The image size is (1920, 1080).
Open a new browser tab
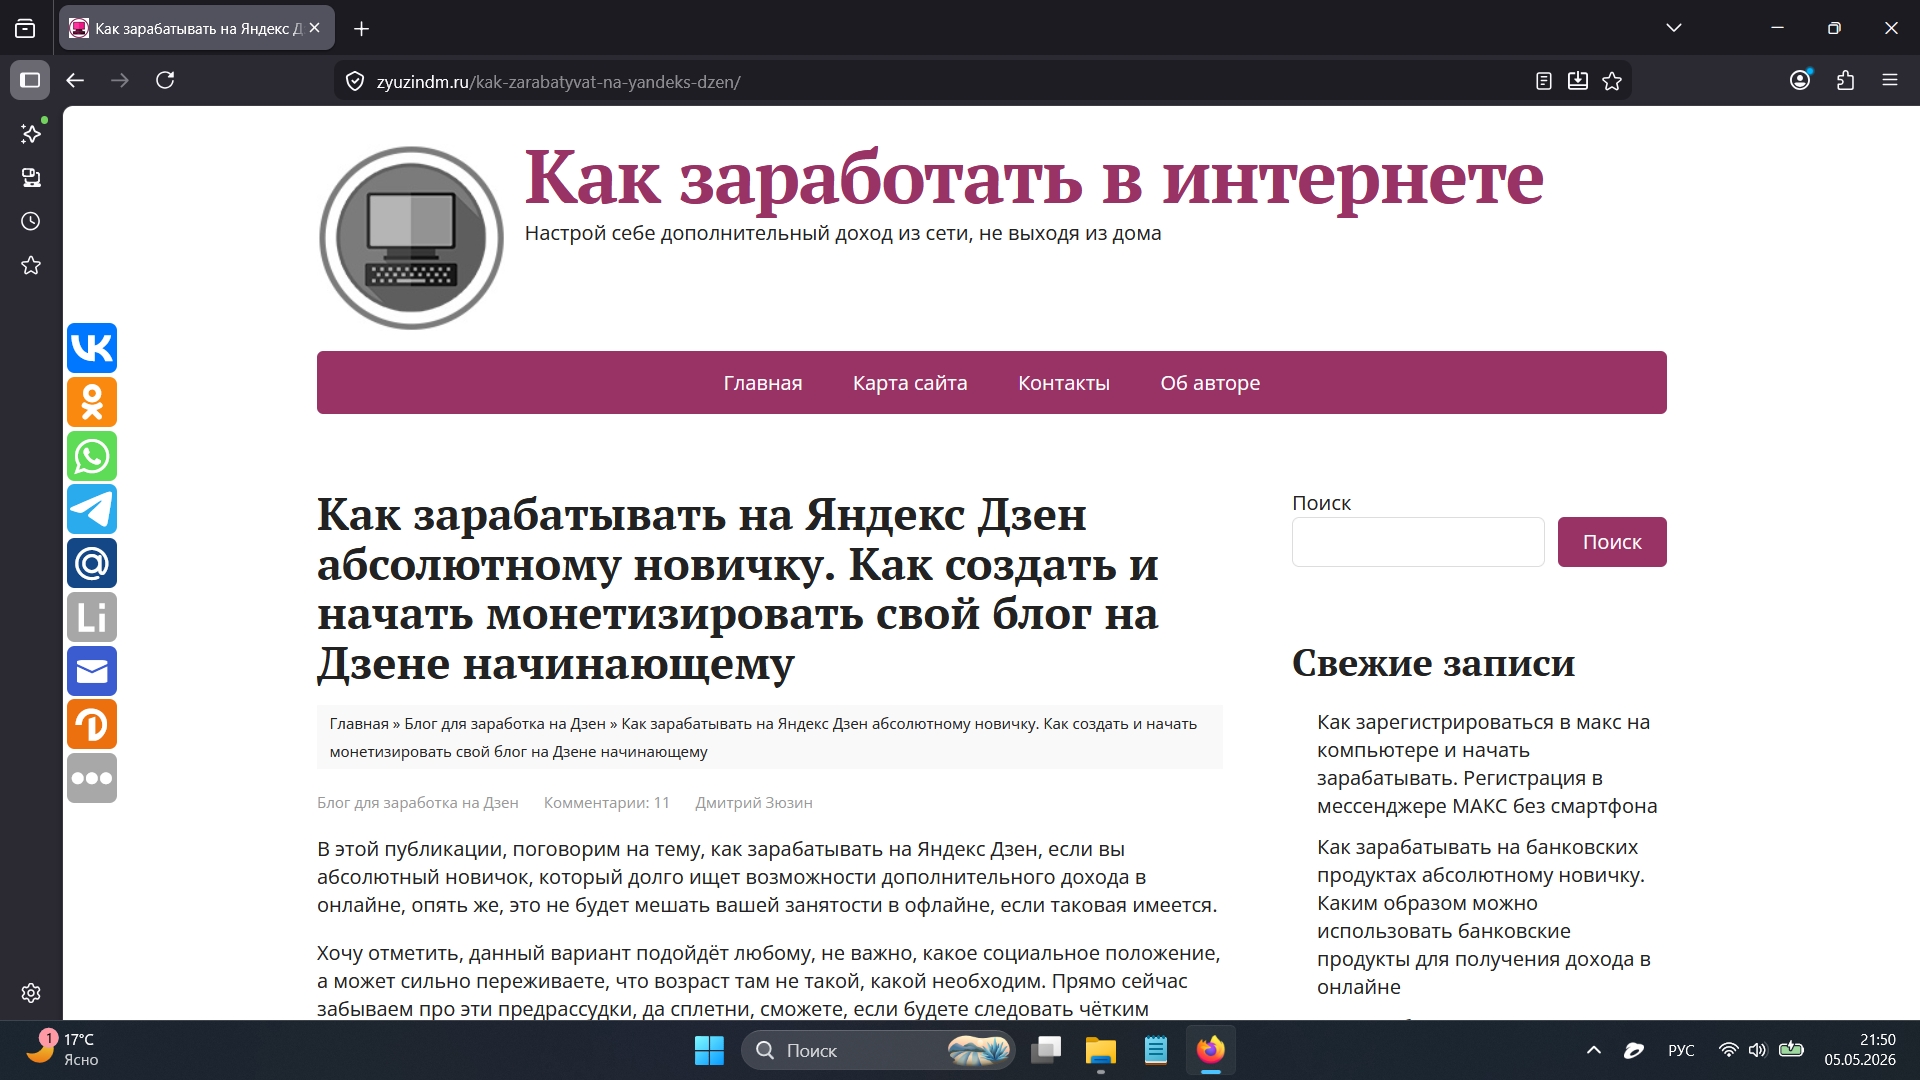pos(362,29)
